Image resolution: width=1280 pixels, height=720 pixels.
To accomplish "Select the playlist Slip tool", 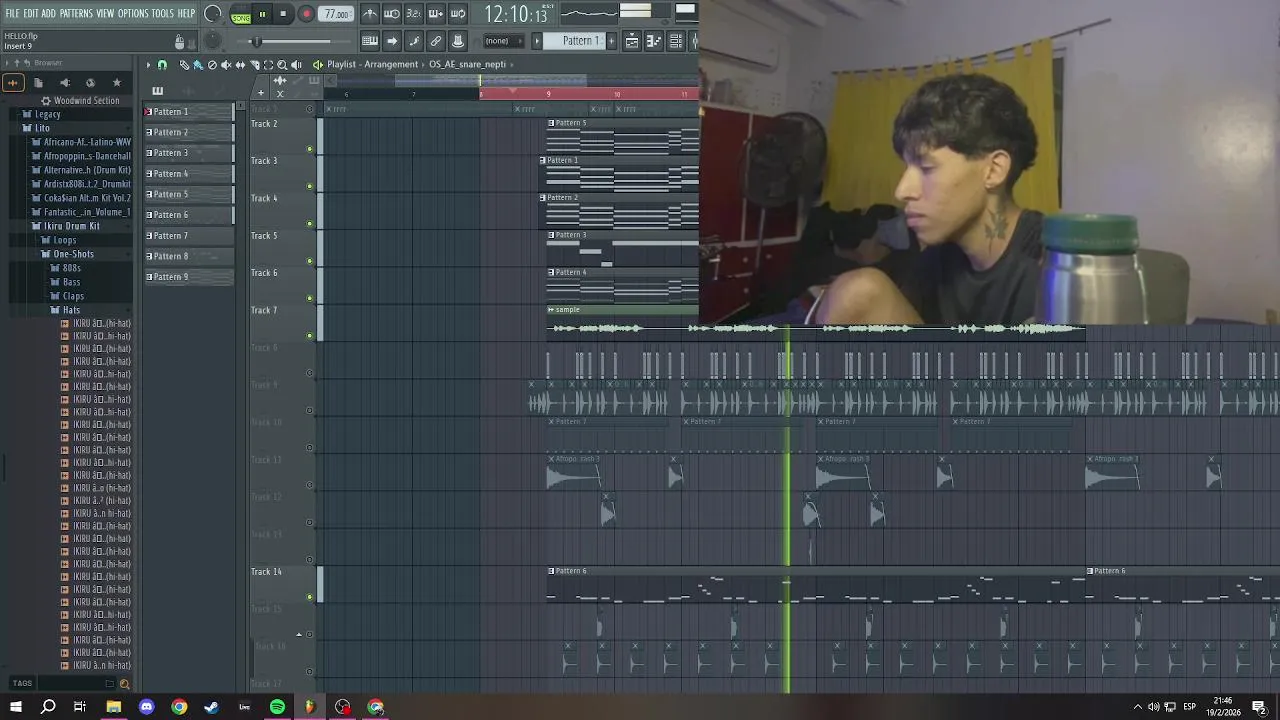I will 240,64.
